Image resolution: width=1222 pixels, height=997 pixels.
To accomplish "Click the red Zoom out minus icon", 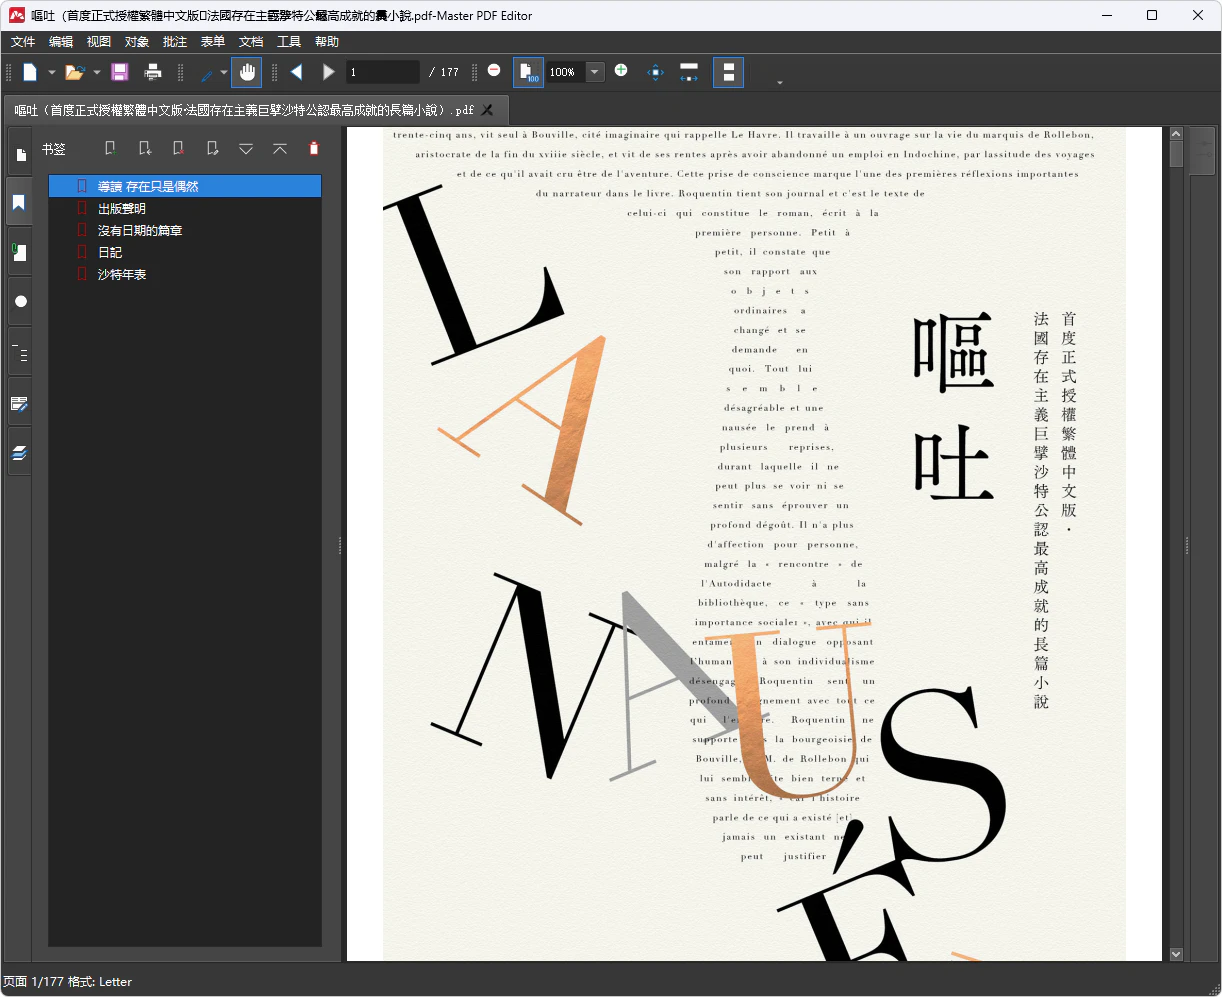I will (x=494, y=71).
